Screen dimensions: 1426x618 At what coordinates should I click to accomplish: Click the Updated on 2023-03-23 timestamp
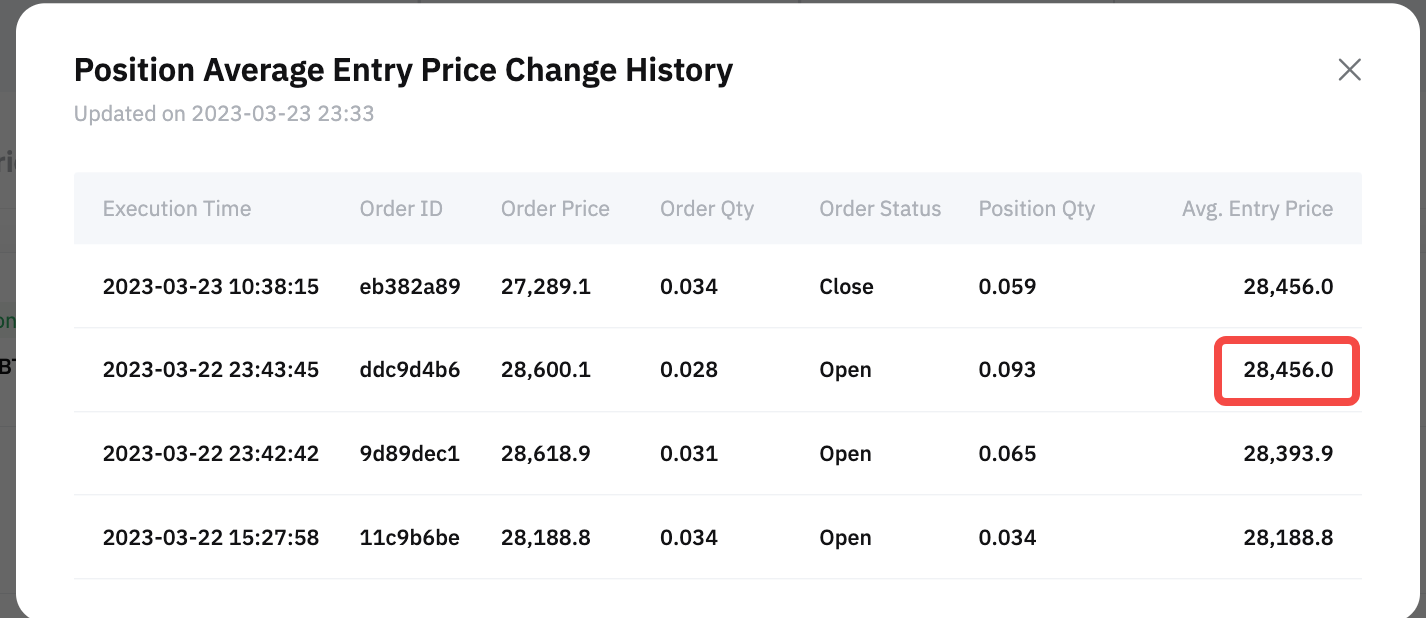224,113
